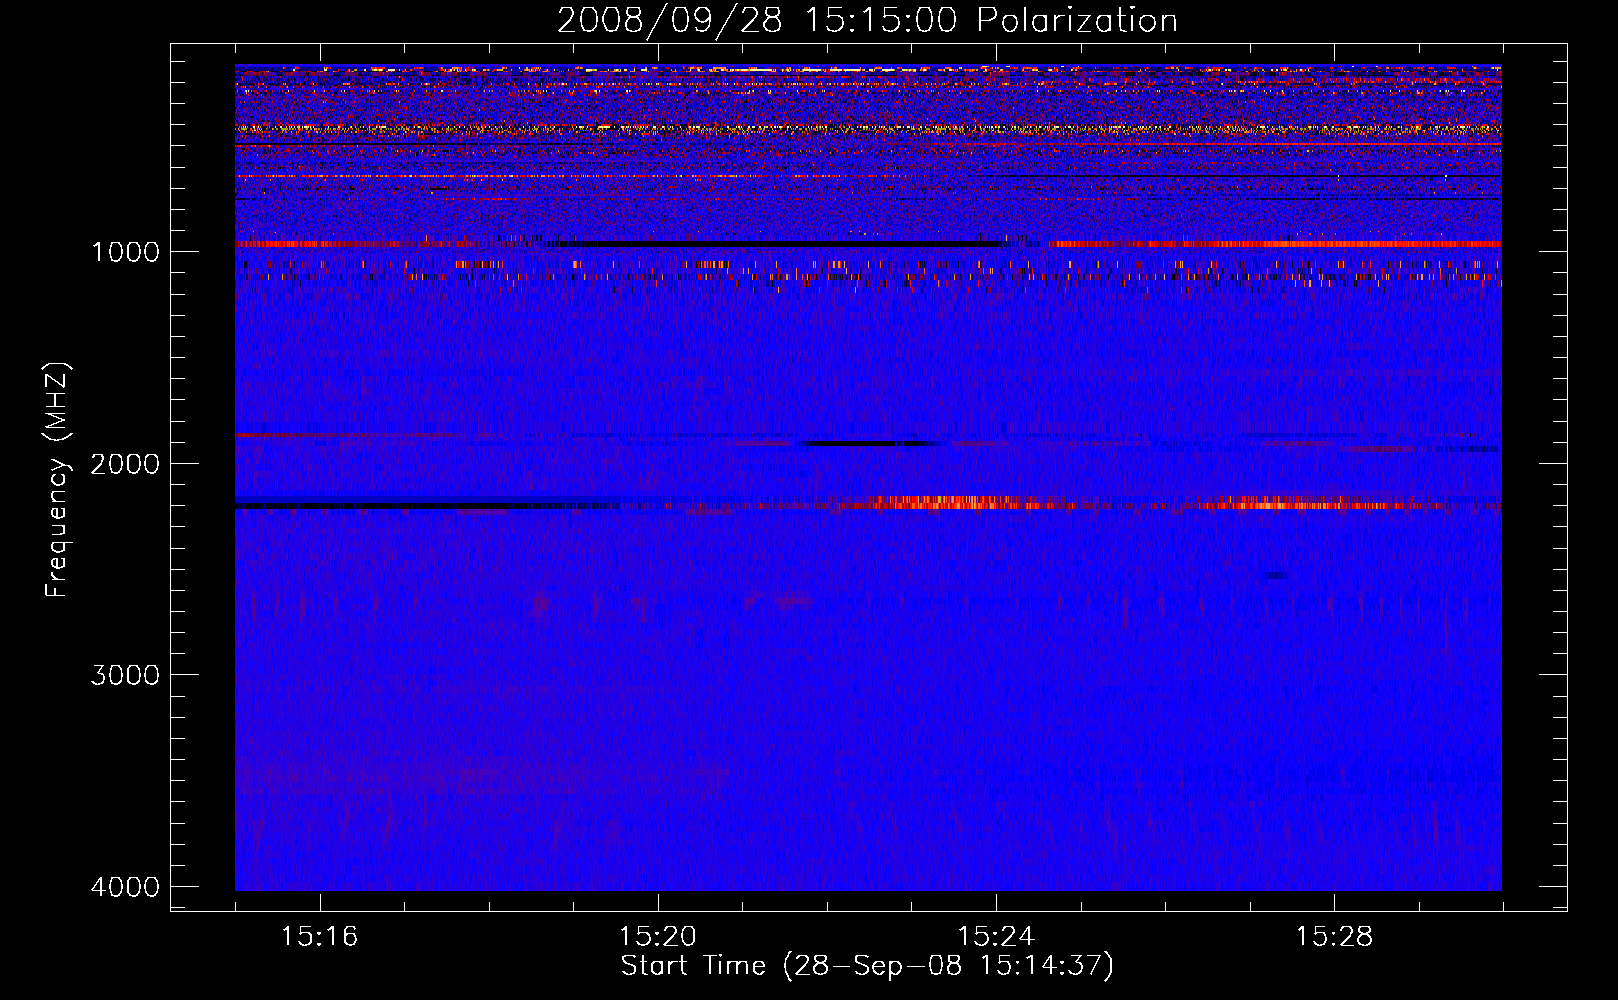
Task: Click the 15:20 time tick label
Action: coord(657,937)
